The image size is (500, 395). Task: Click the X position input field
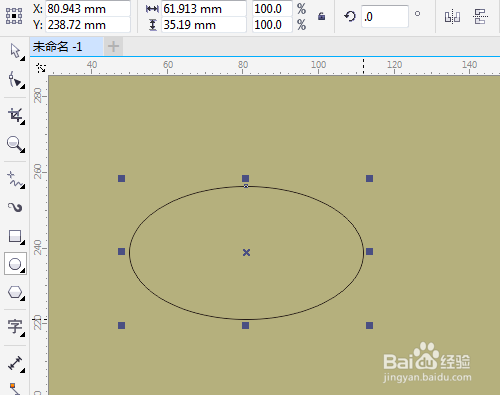pyautogui.click(x=88, y=8)
